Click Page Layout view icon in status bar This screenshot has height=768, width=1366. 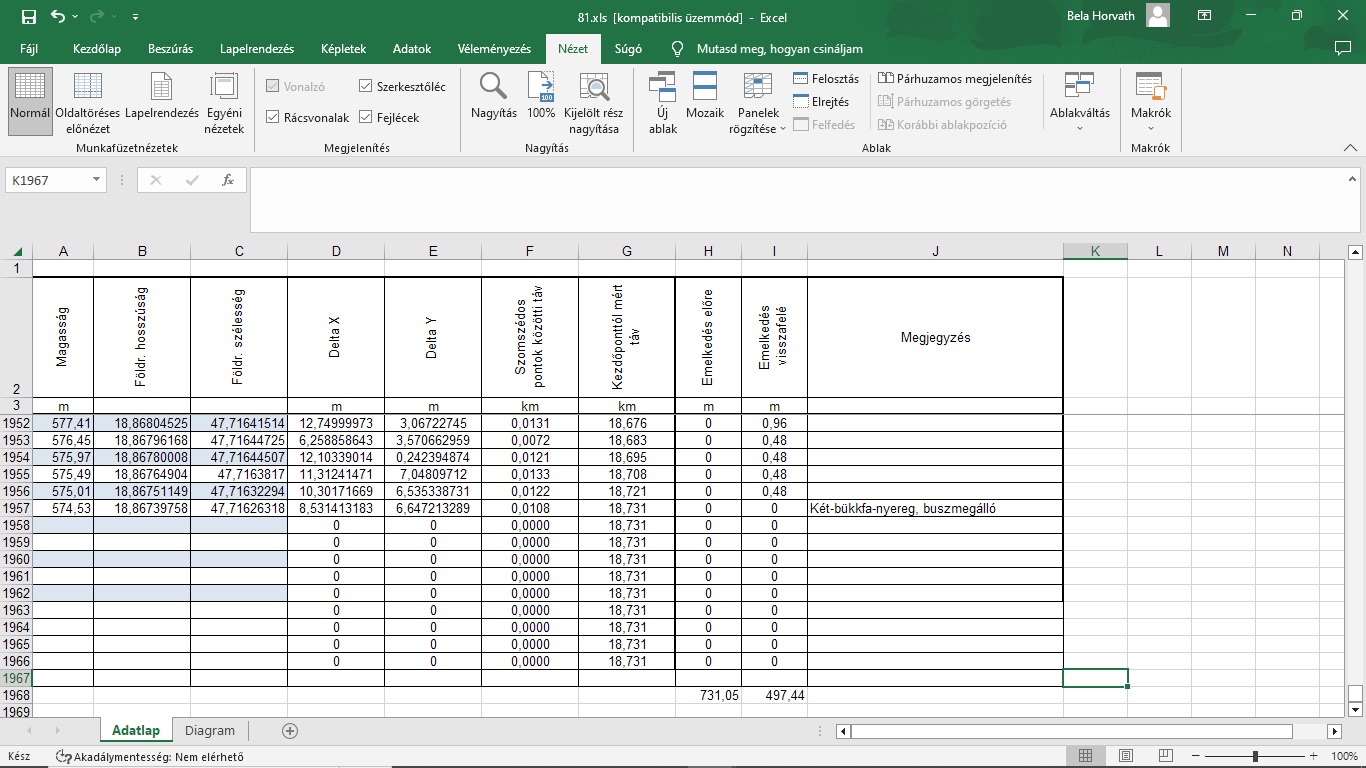pos(1126,756)
